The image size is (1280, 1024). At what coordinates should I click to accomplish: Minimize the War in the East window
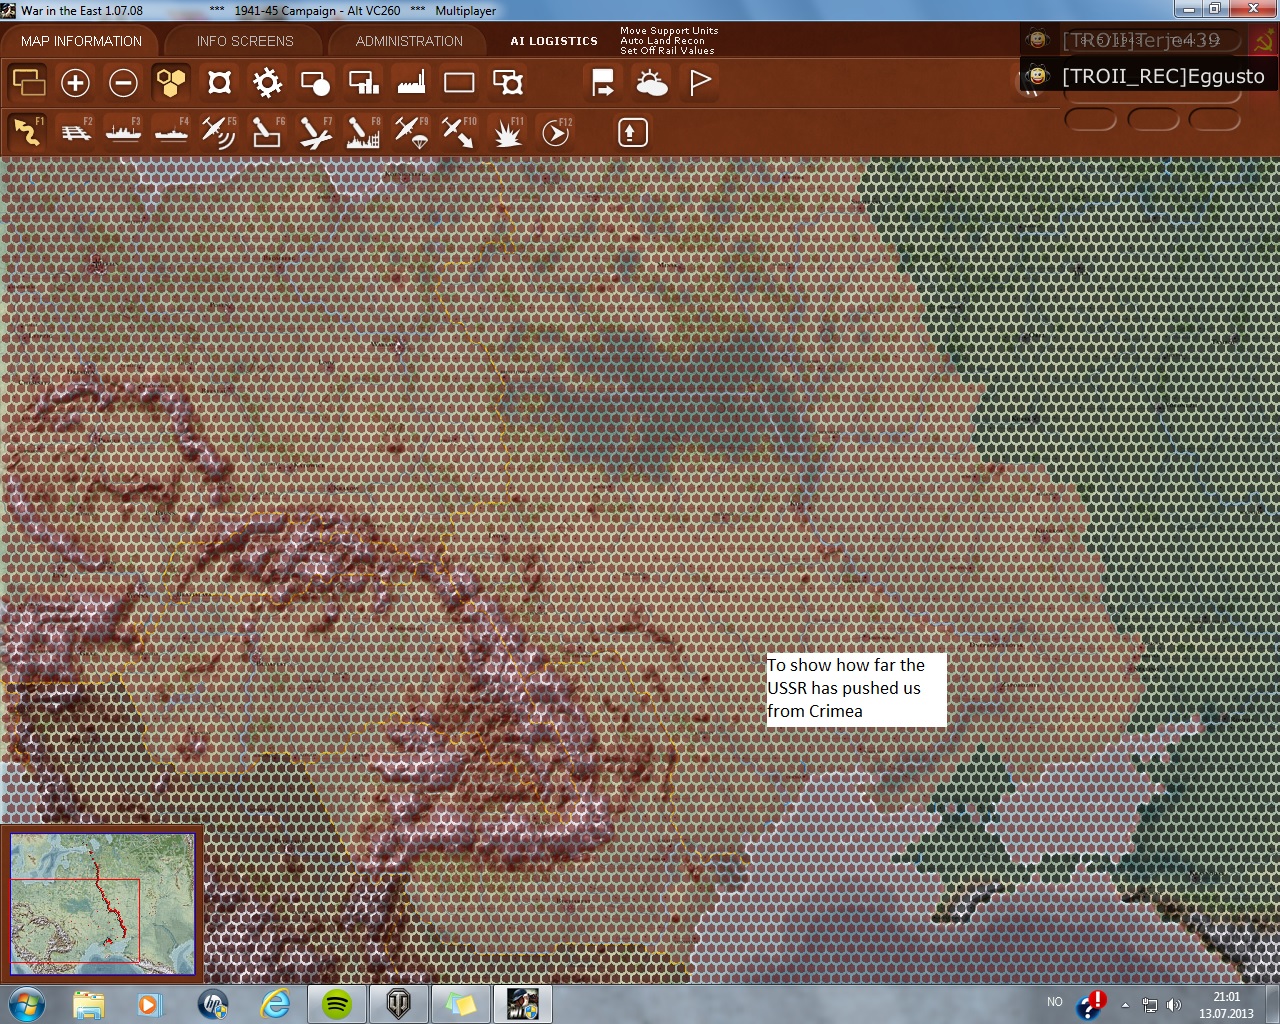pos(1188,9)
